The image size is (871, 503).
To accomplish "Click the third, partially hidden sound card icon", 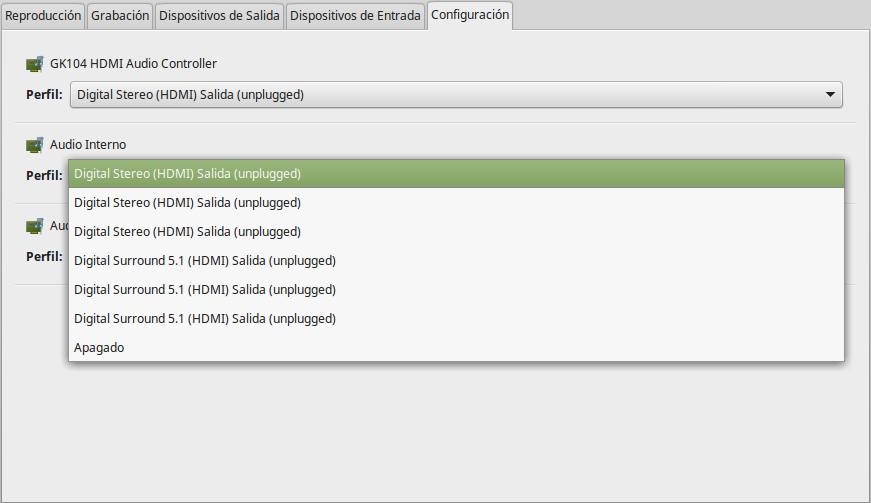I will tap(35, 226).
